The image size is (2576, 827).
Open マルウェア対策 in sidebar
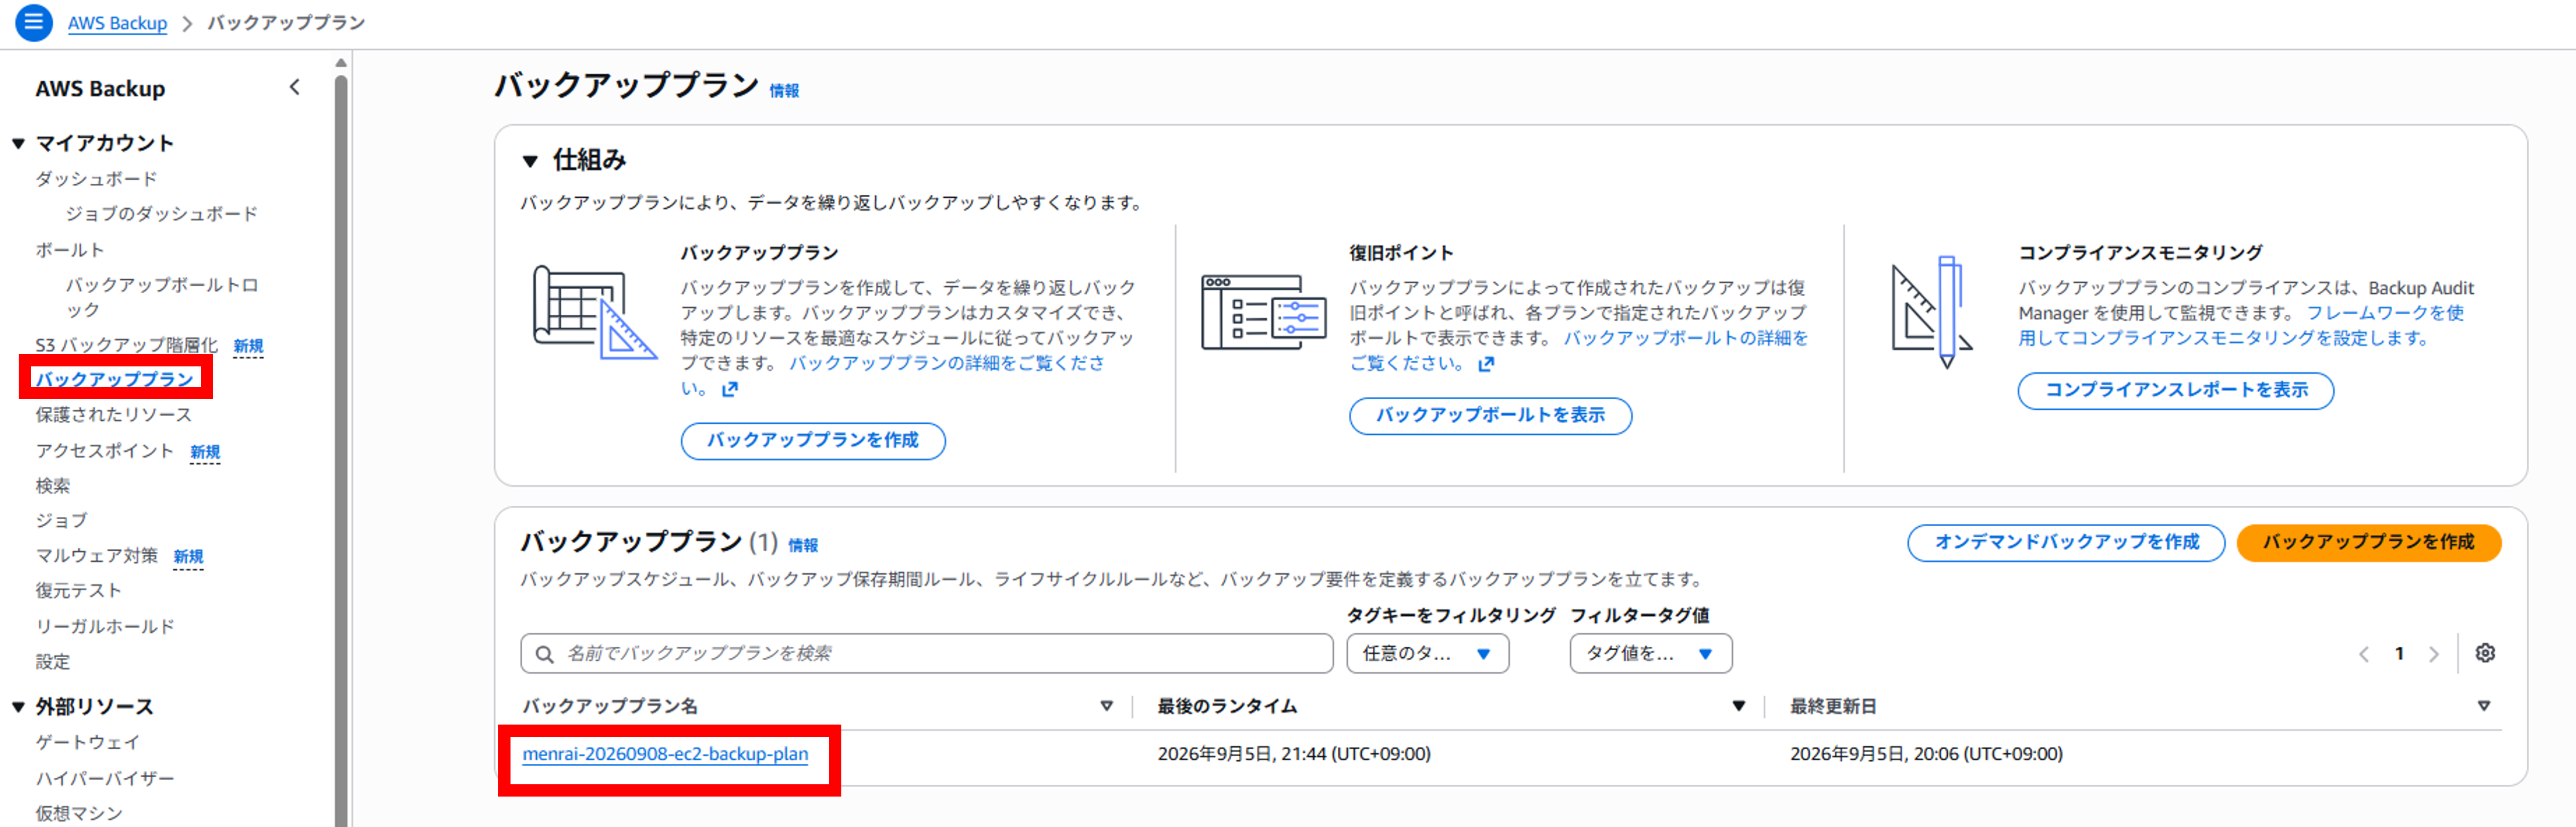point(97,556)
